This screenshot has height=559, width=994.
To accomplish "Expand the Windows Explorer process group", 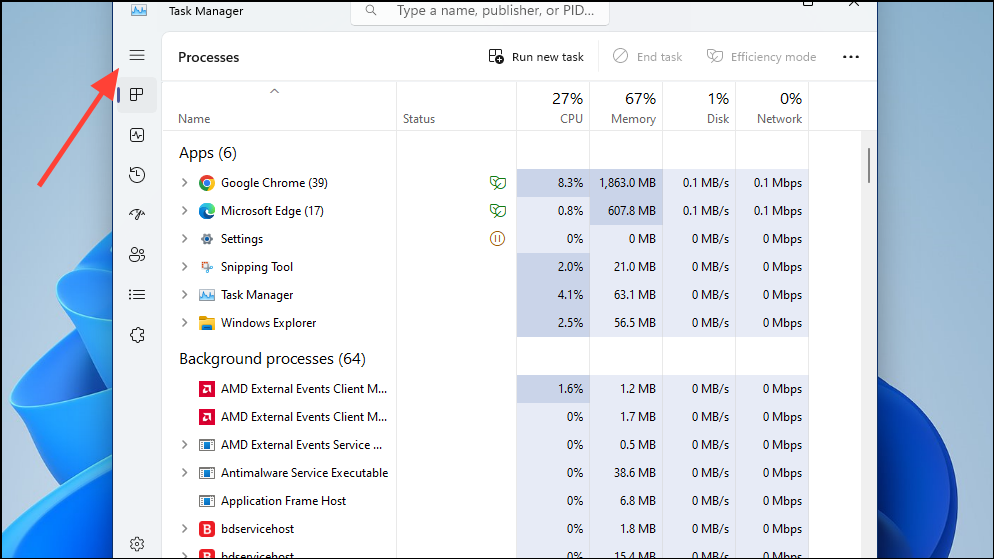I will 184,323.
